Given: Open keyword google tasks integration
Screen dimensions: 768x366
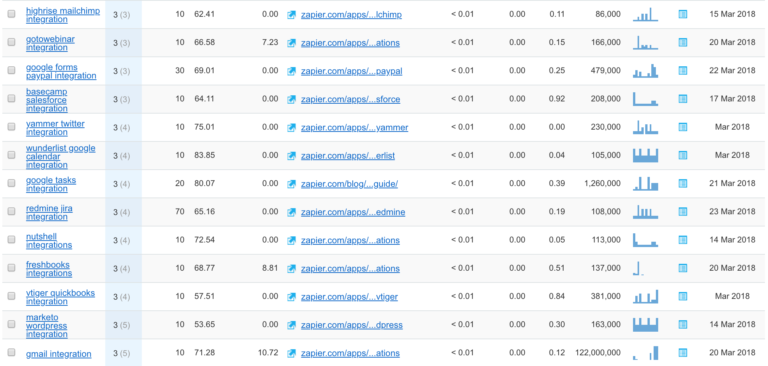Looking at the screenshot, I should point(51,184).
